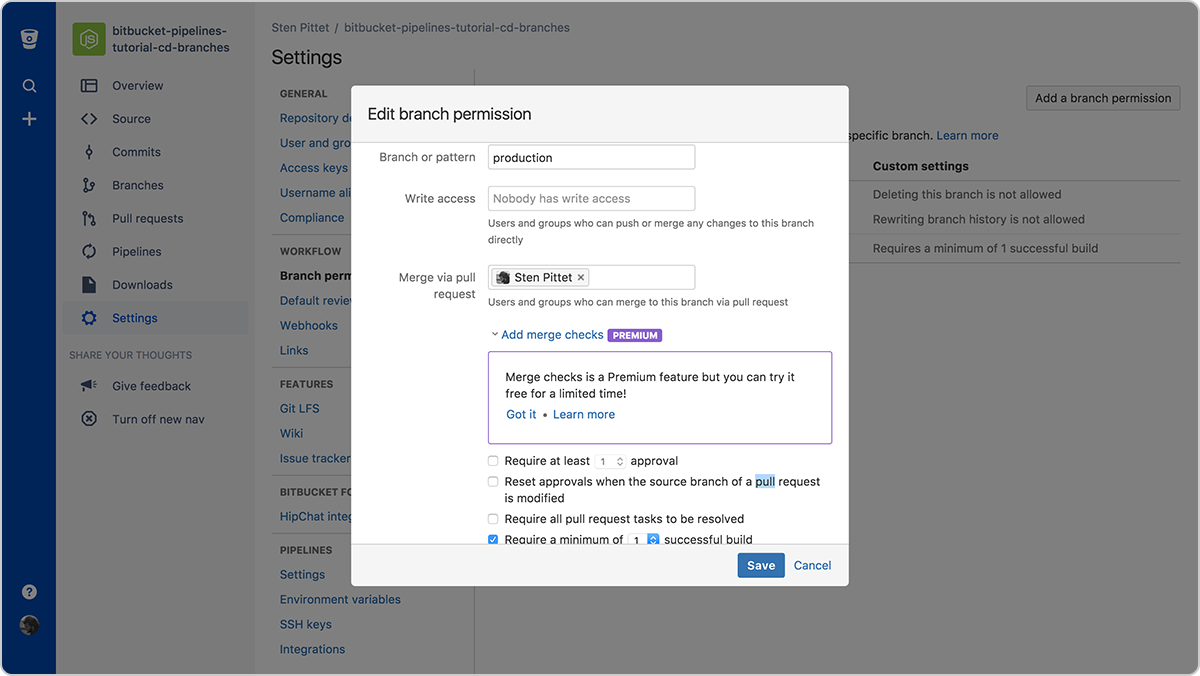Open Webhooks in the Workflow menu
The image size is (1200, 676).
click(x=308, y=325)
